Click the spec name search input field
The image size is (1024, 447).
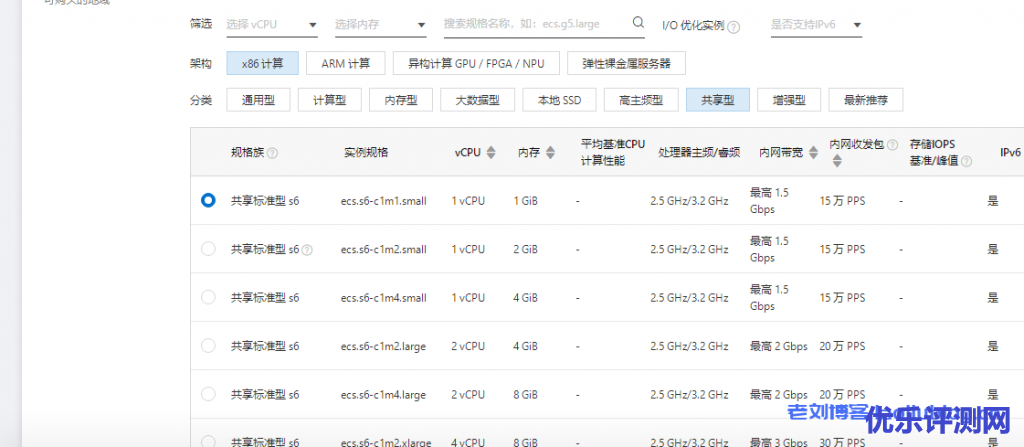pos(534,24)
